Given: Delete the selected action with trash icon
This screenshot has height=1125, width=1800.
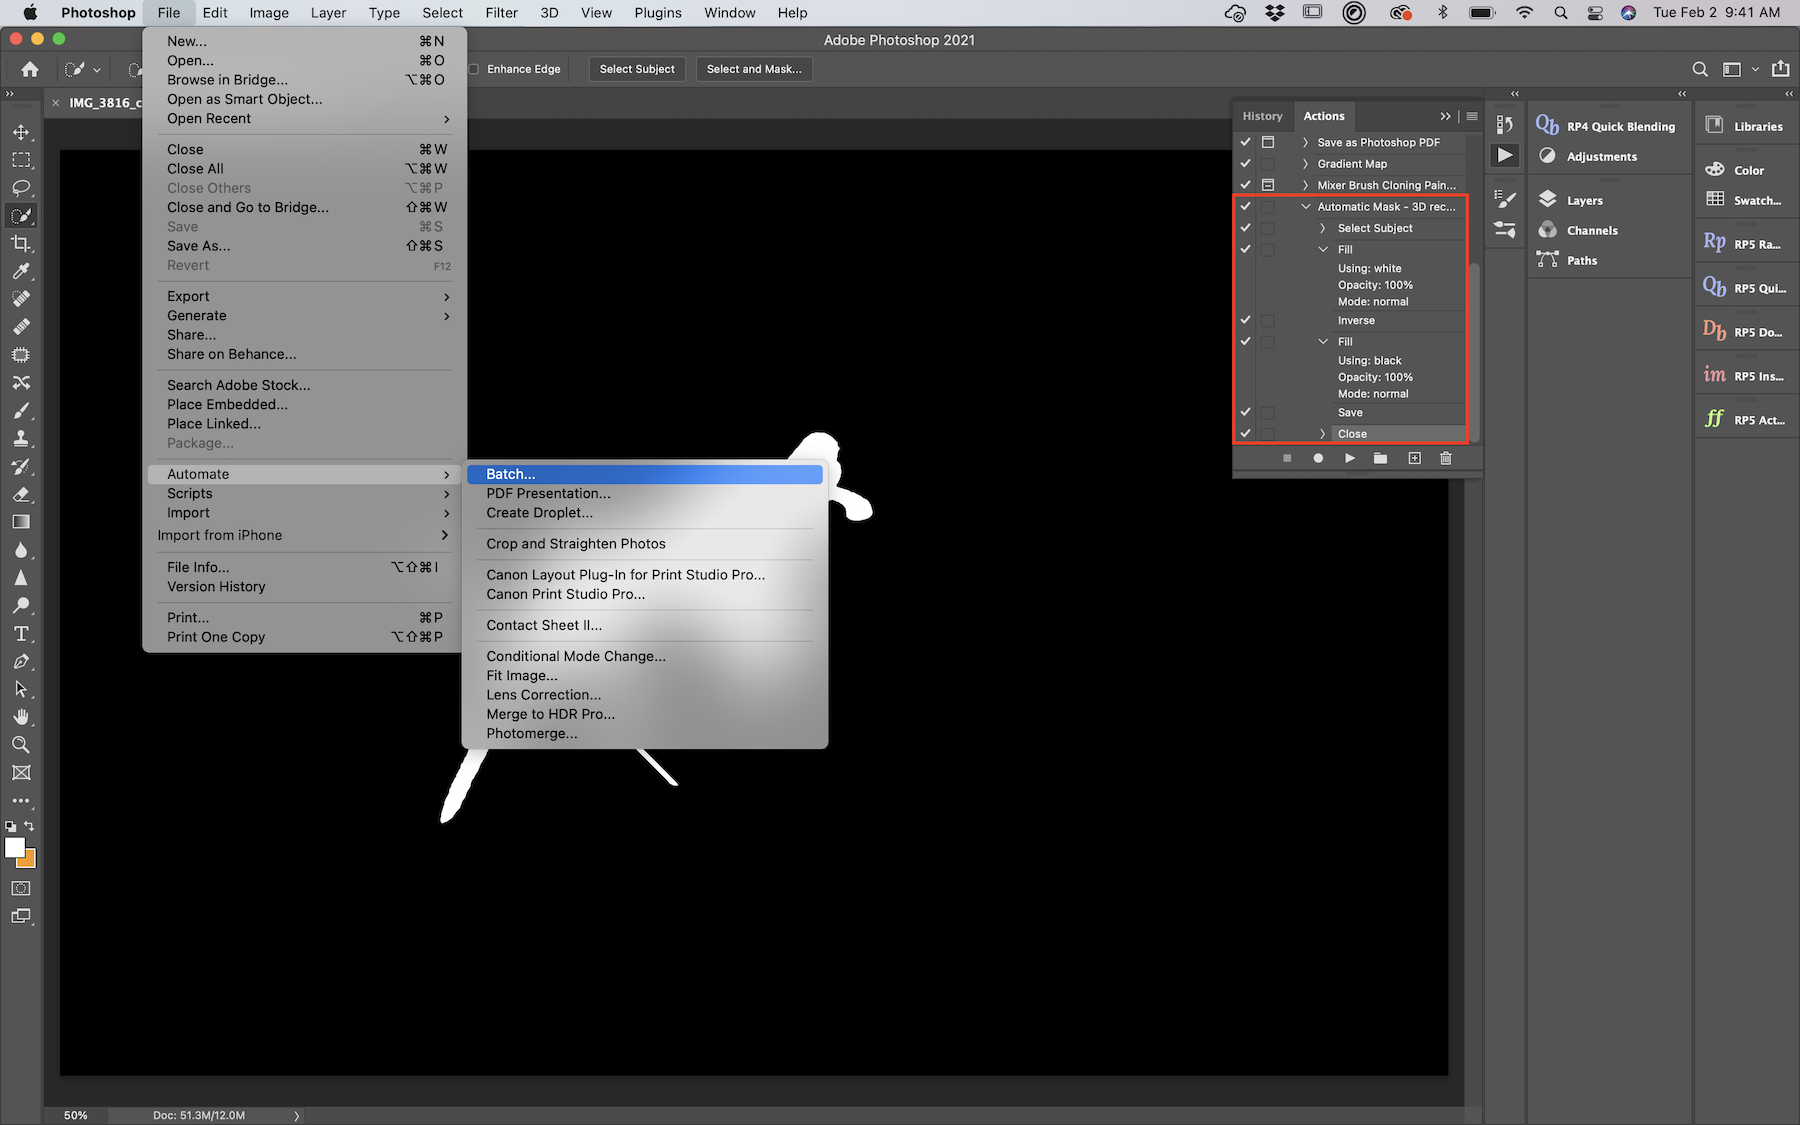Looking at the screenshot, I should click(1446, 458).
